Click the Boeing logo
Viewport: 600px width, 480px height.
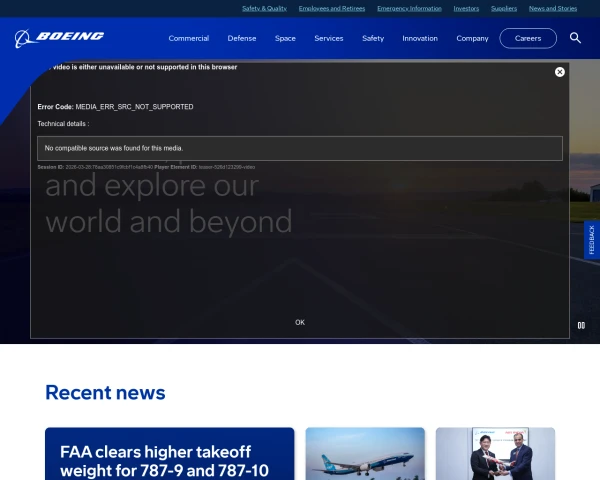(59, 38)
